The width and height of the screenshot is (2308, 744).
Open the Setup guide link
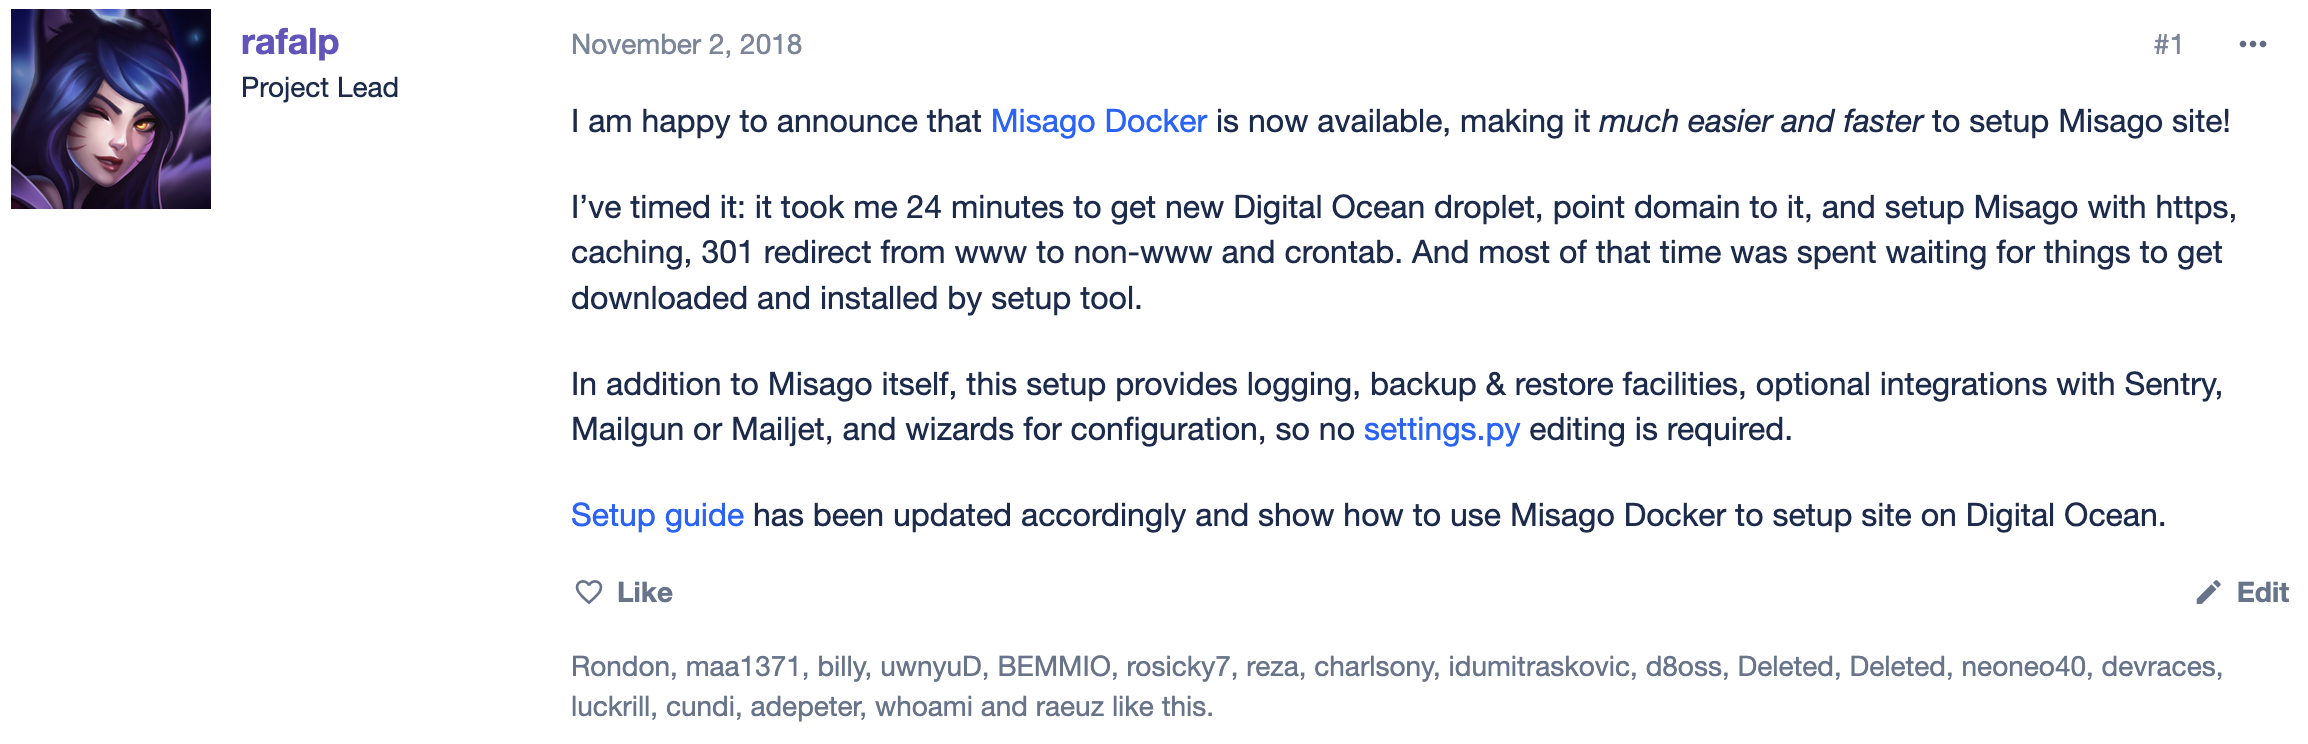(657, 515)
